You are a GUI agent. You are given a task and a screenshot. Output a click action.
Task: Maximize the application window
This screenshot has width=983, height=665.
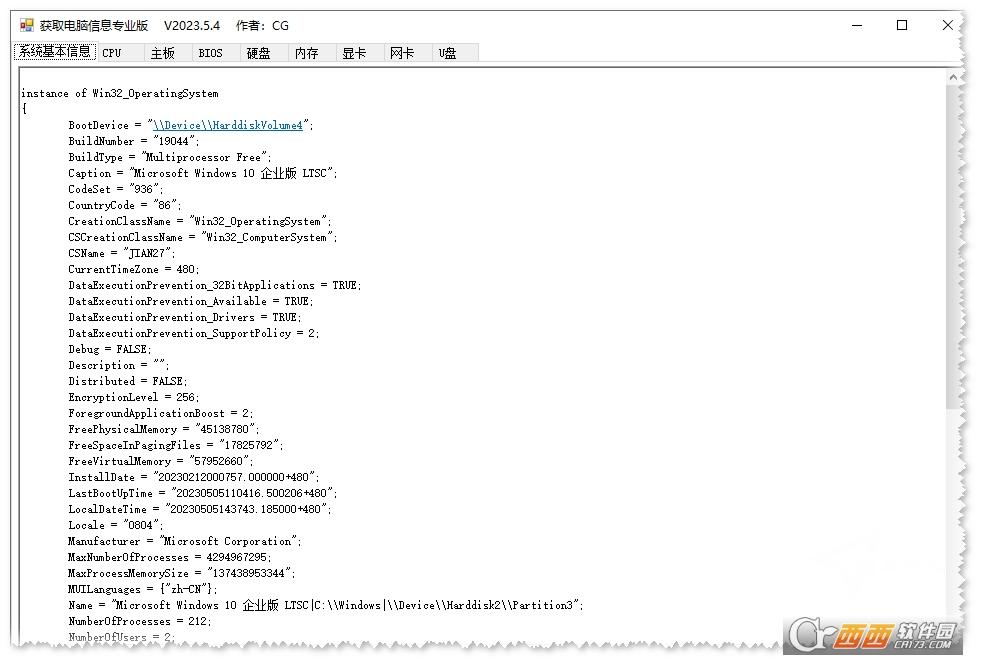[902, 25]
